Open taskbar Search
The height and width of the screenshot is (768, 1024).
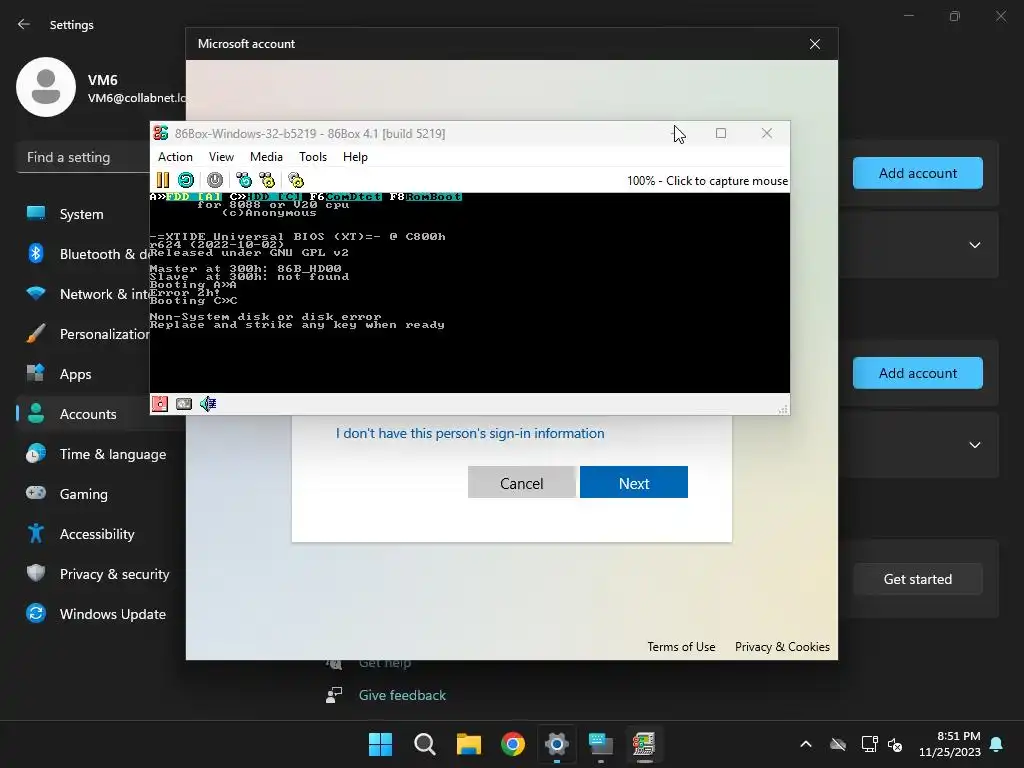(x=424, y=744)
